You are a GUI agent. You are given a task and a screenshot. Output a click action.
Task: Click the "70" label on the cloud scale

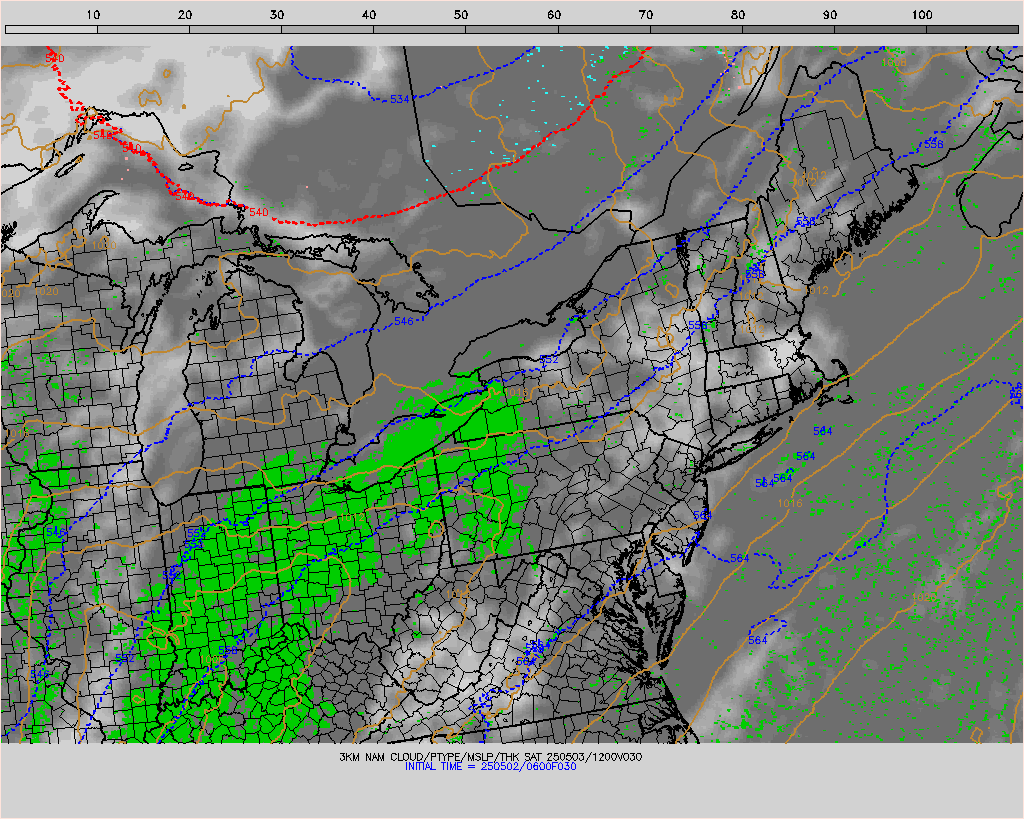(646, 15)
